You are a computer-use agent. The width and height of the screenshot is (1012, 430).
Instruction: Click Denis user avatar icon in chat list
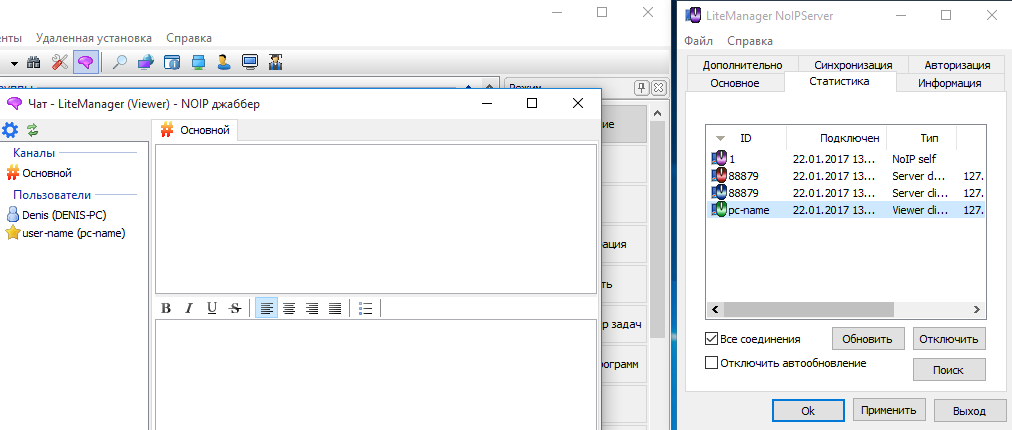click(12, 214)
